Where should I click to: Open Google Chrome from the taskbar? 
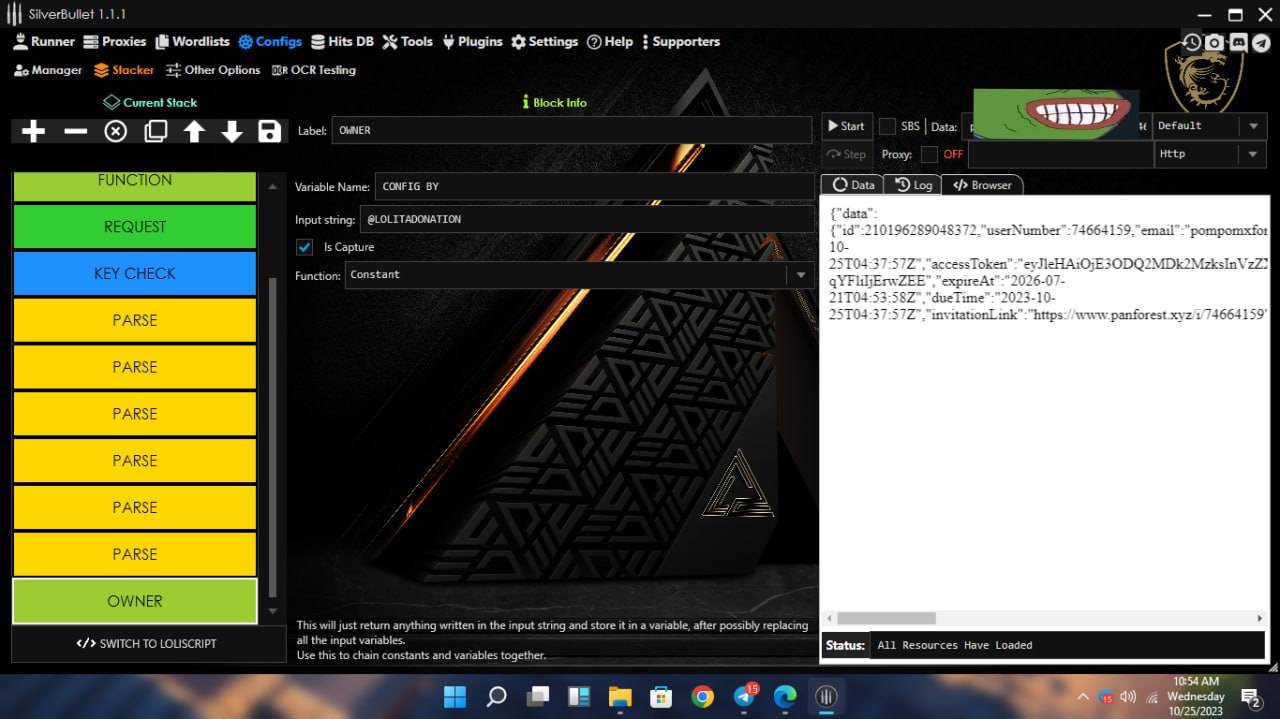click(x=702, y=696)
